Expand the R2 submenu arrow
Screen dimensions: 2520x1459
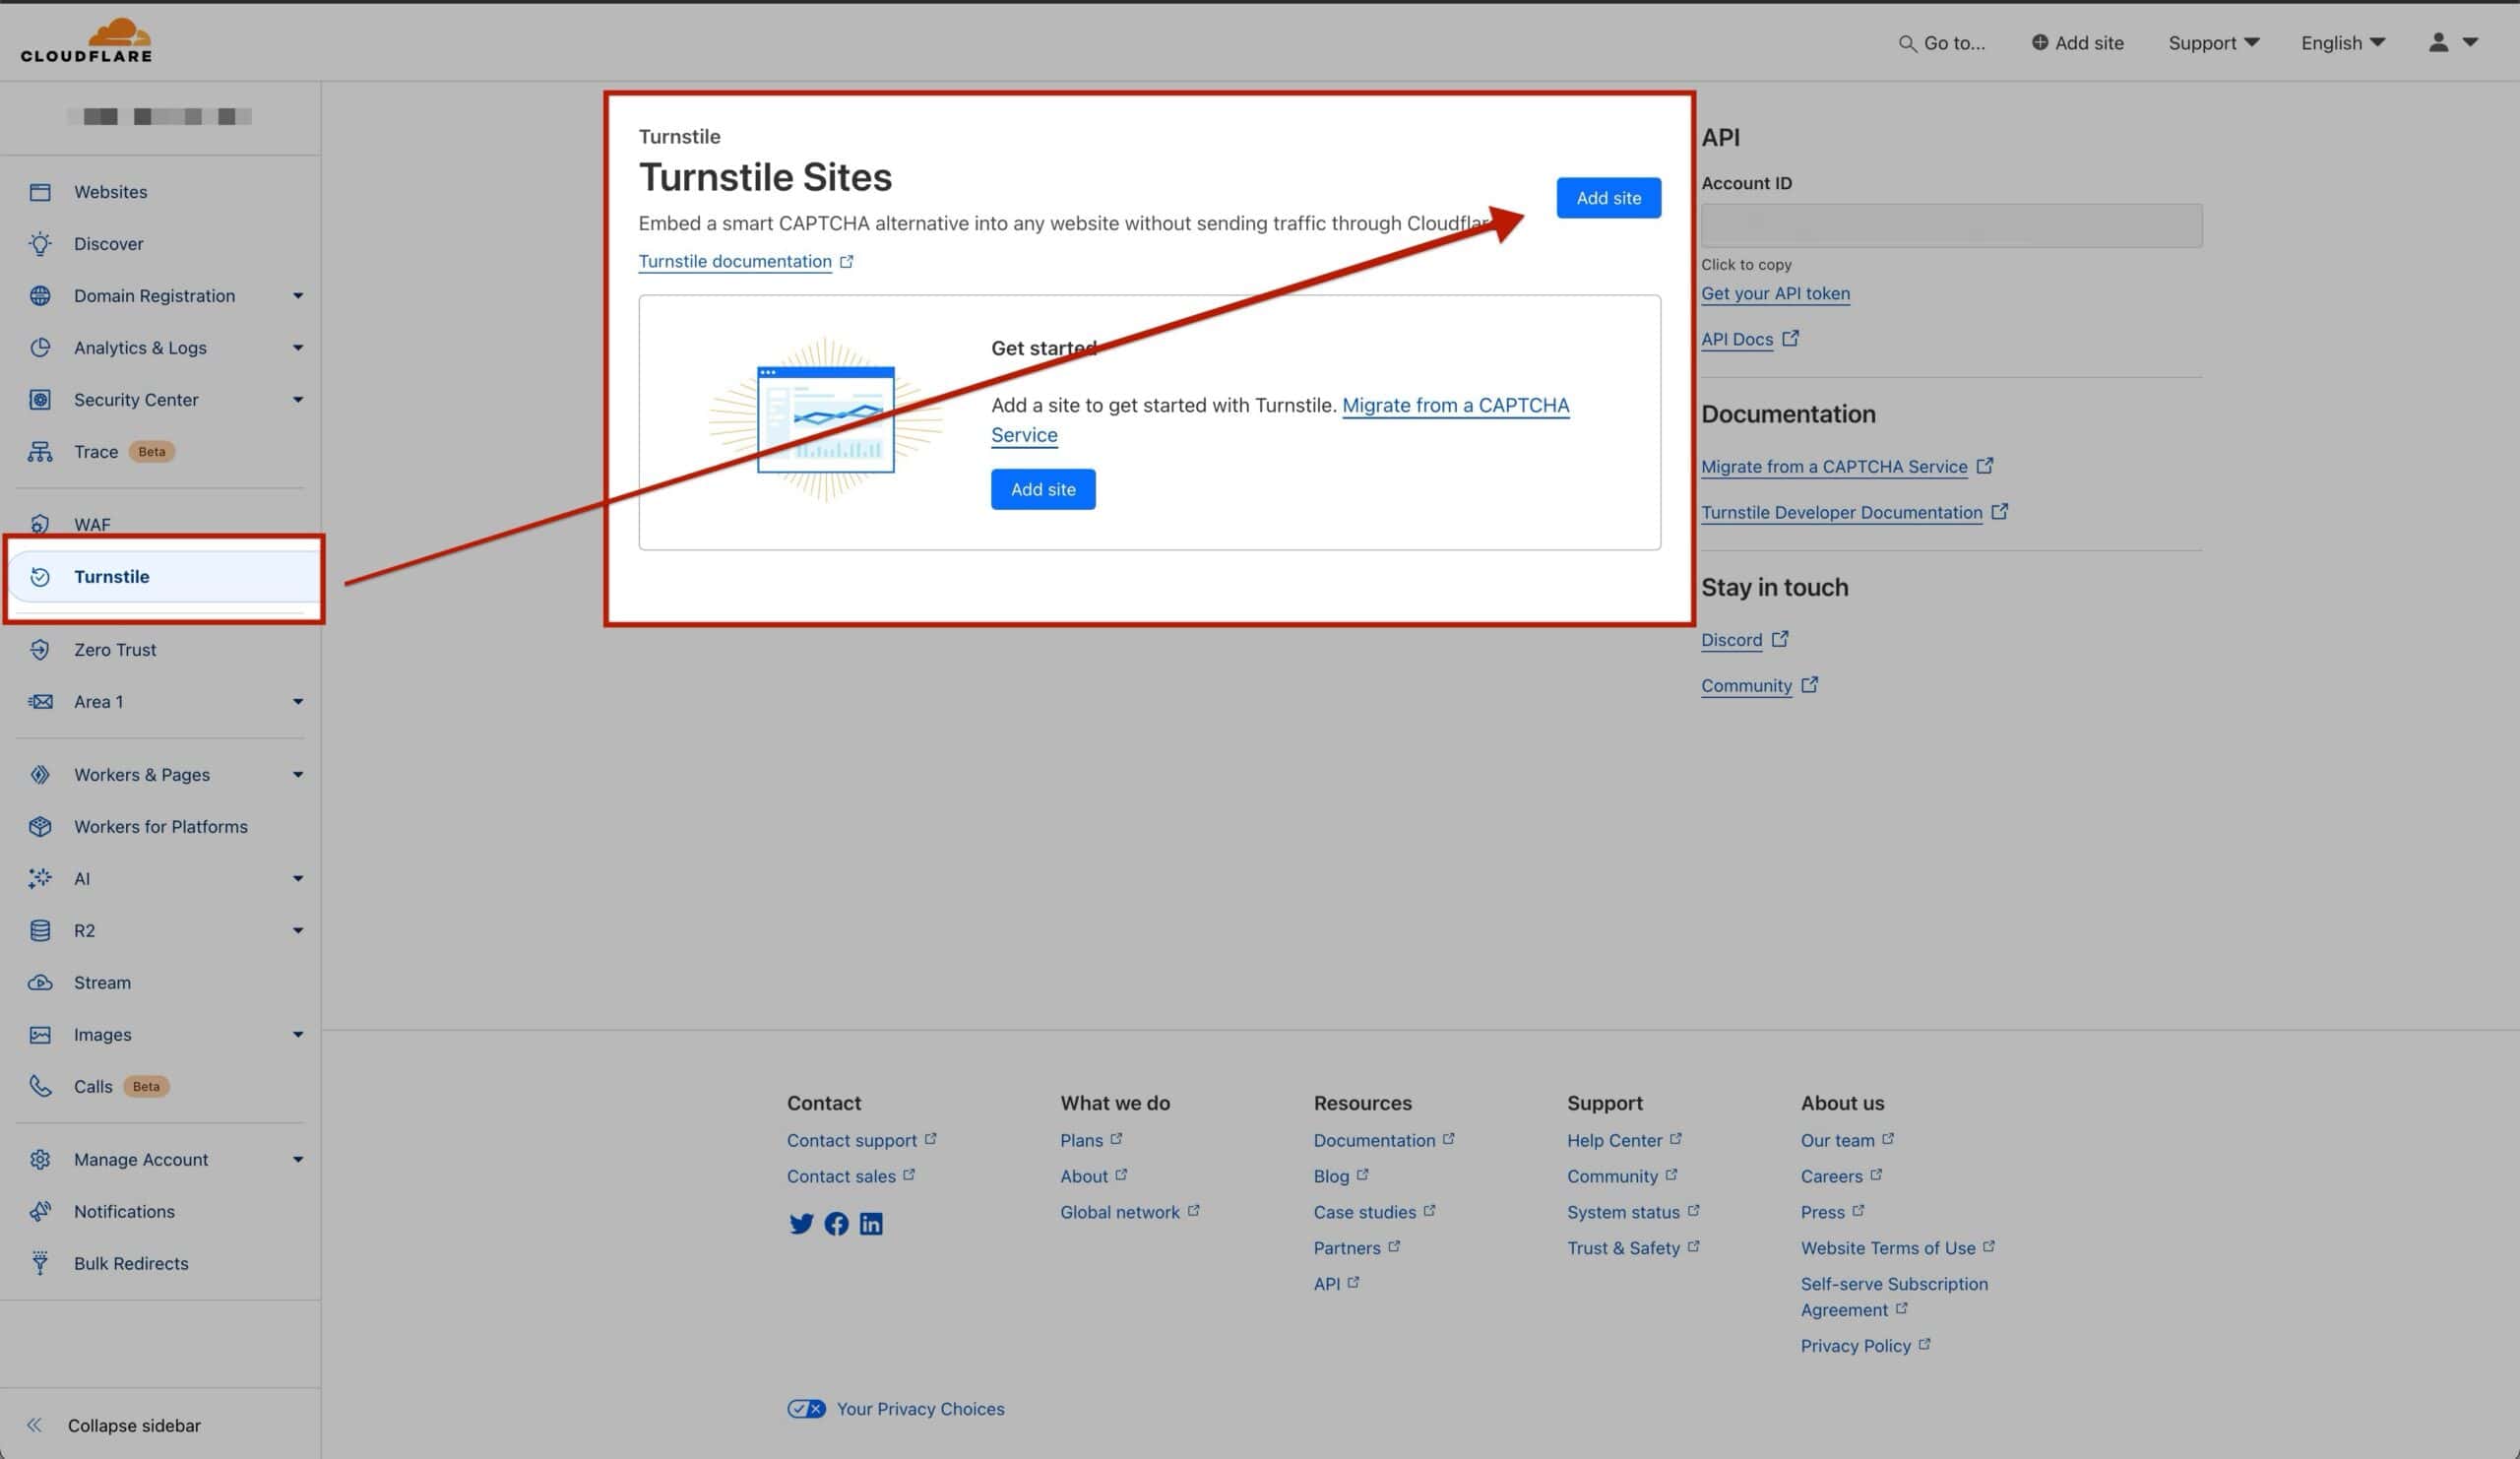298,931
